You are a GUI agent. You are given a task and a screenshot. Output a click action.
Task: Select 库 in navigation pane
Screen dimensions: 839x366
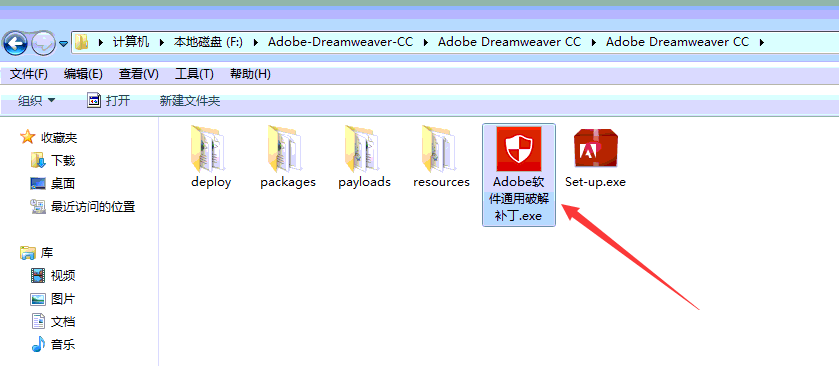[47, 253]
